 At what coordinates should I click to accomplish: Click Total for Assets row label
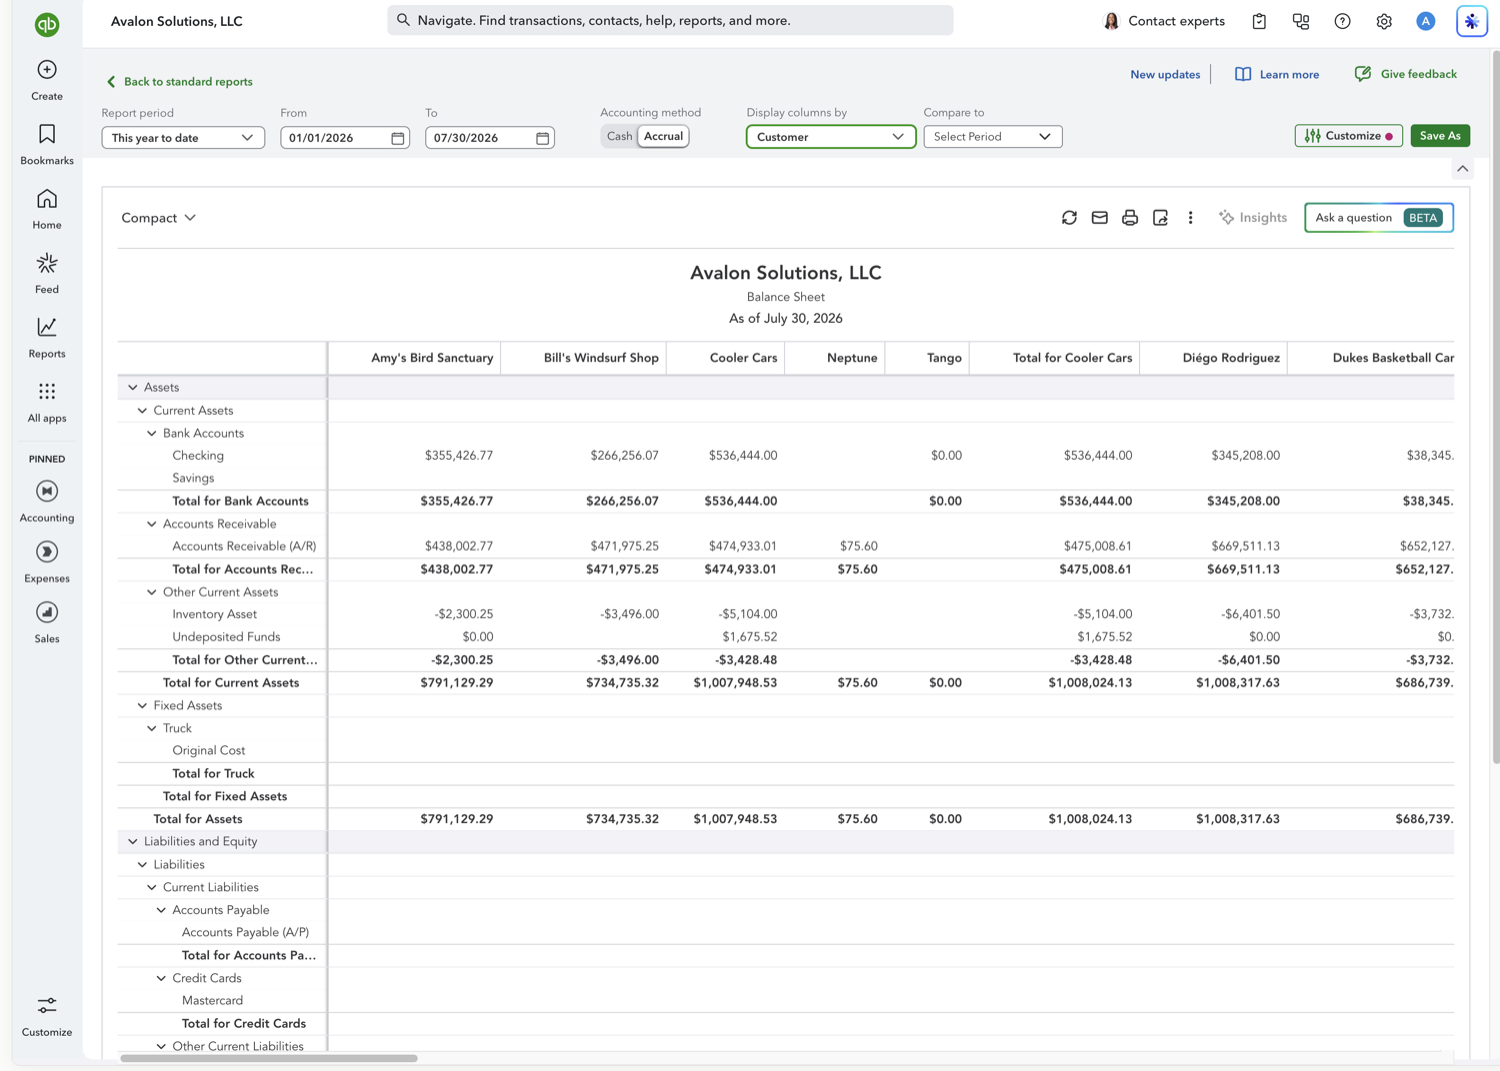click(198, 819)
